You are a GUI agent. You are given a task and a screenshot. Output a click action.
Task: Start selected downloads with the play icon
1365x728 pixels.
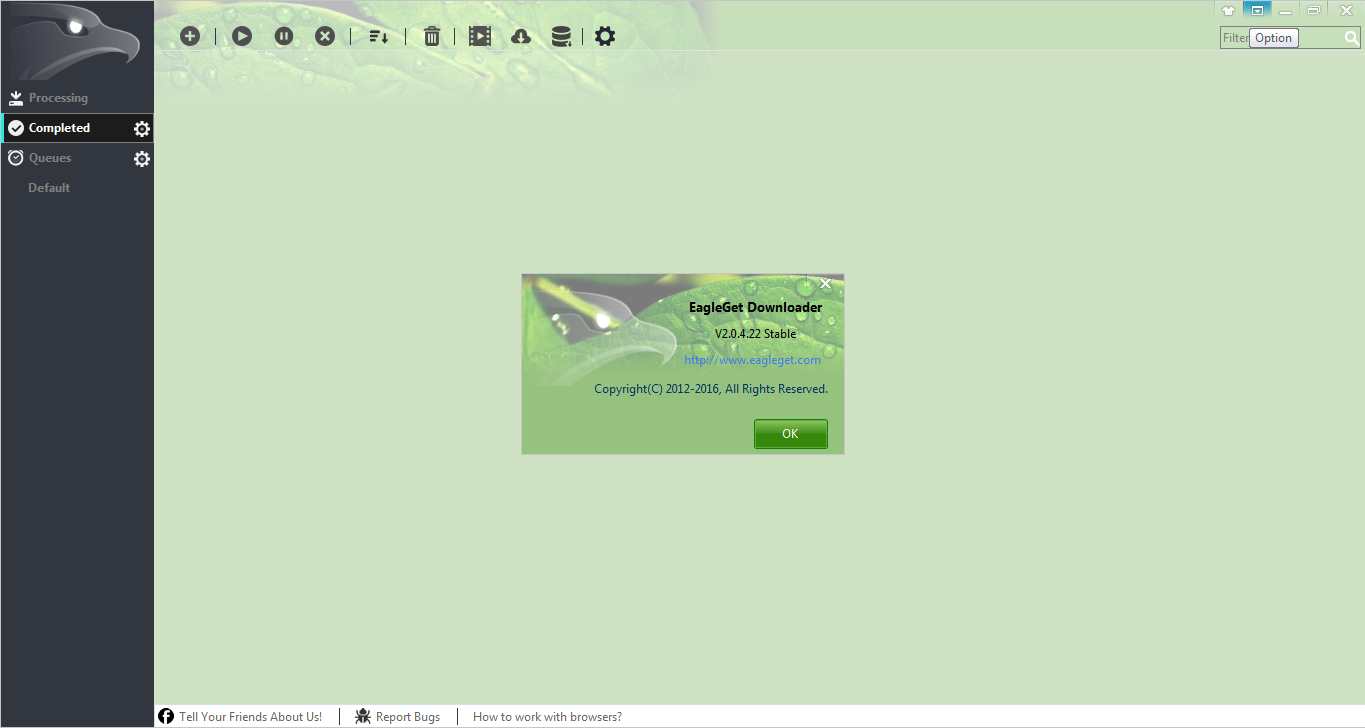click(x=242, y=36)
